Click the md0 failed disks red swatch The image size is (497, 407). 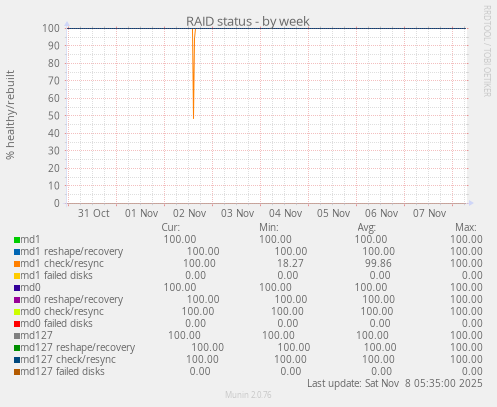coord(17,324)
